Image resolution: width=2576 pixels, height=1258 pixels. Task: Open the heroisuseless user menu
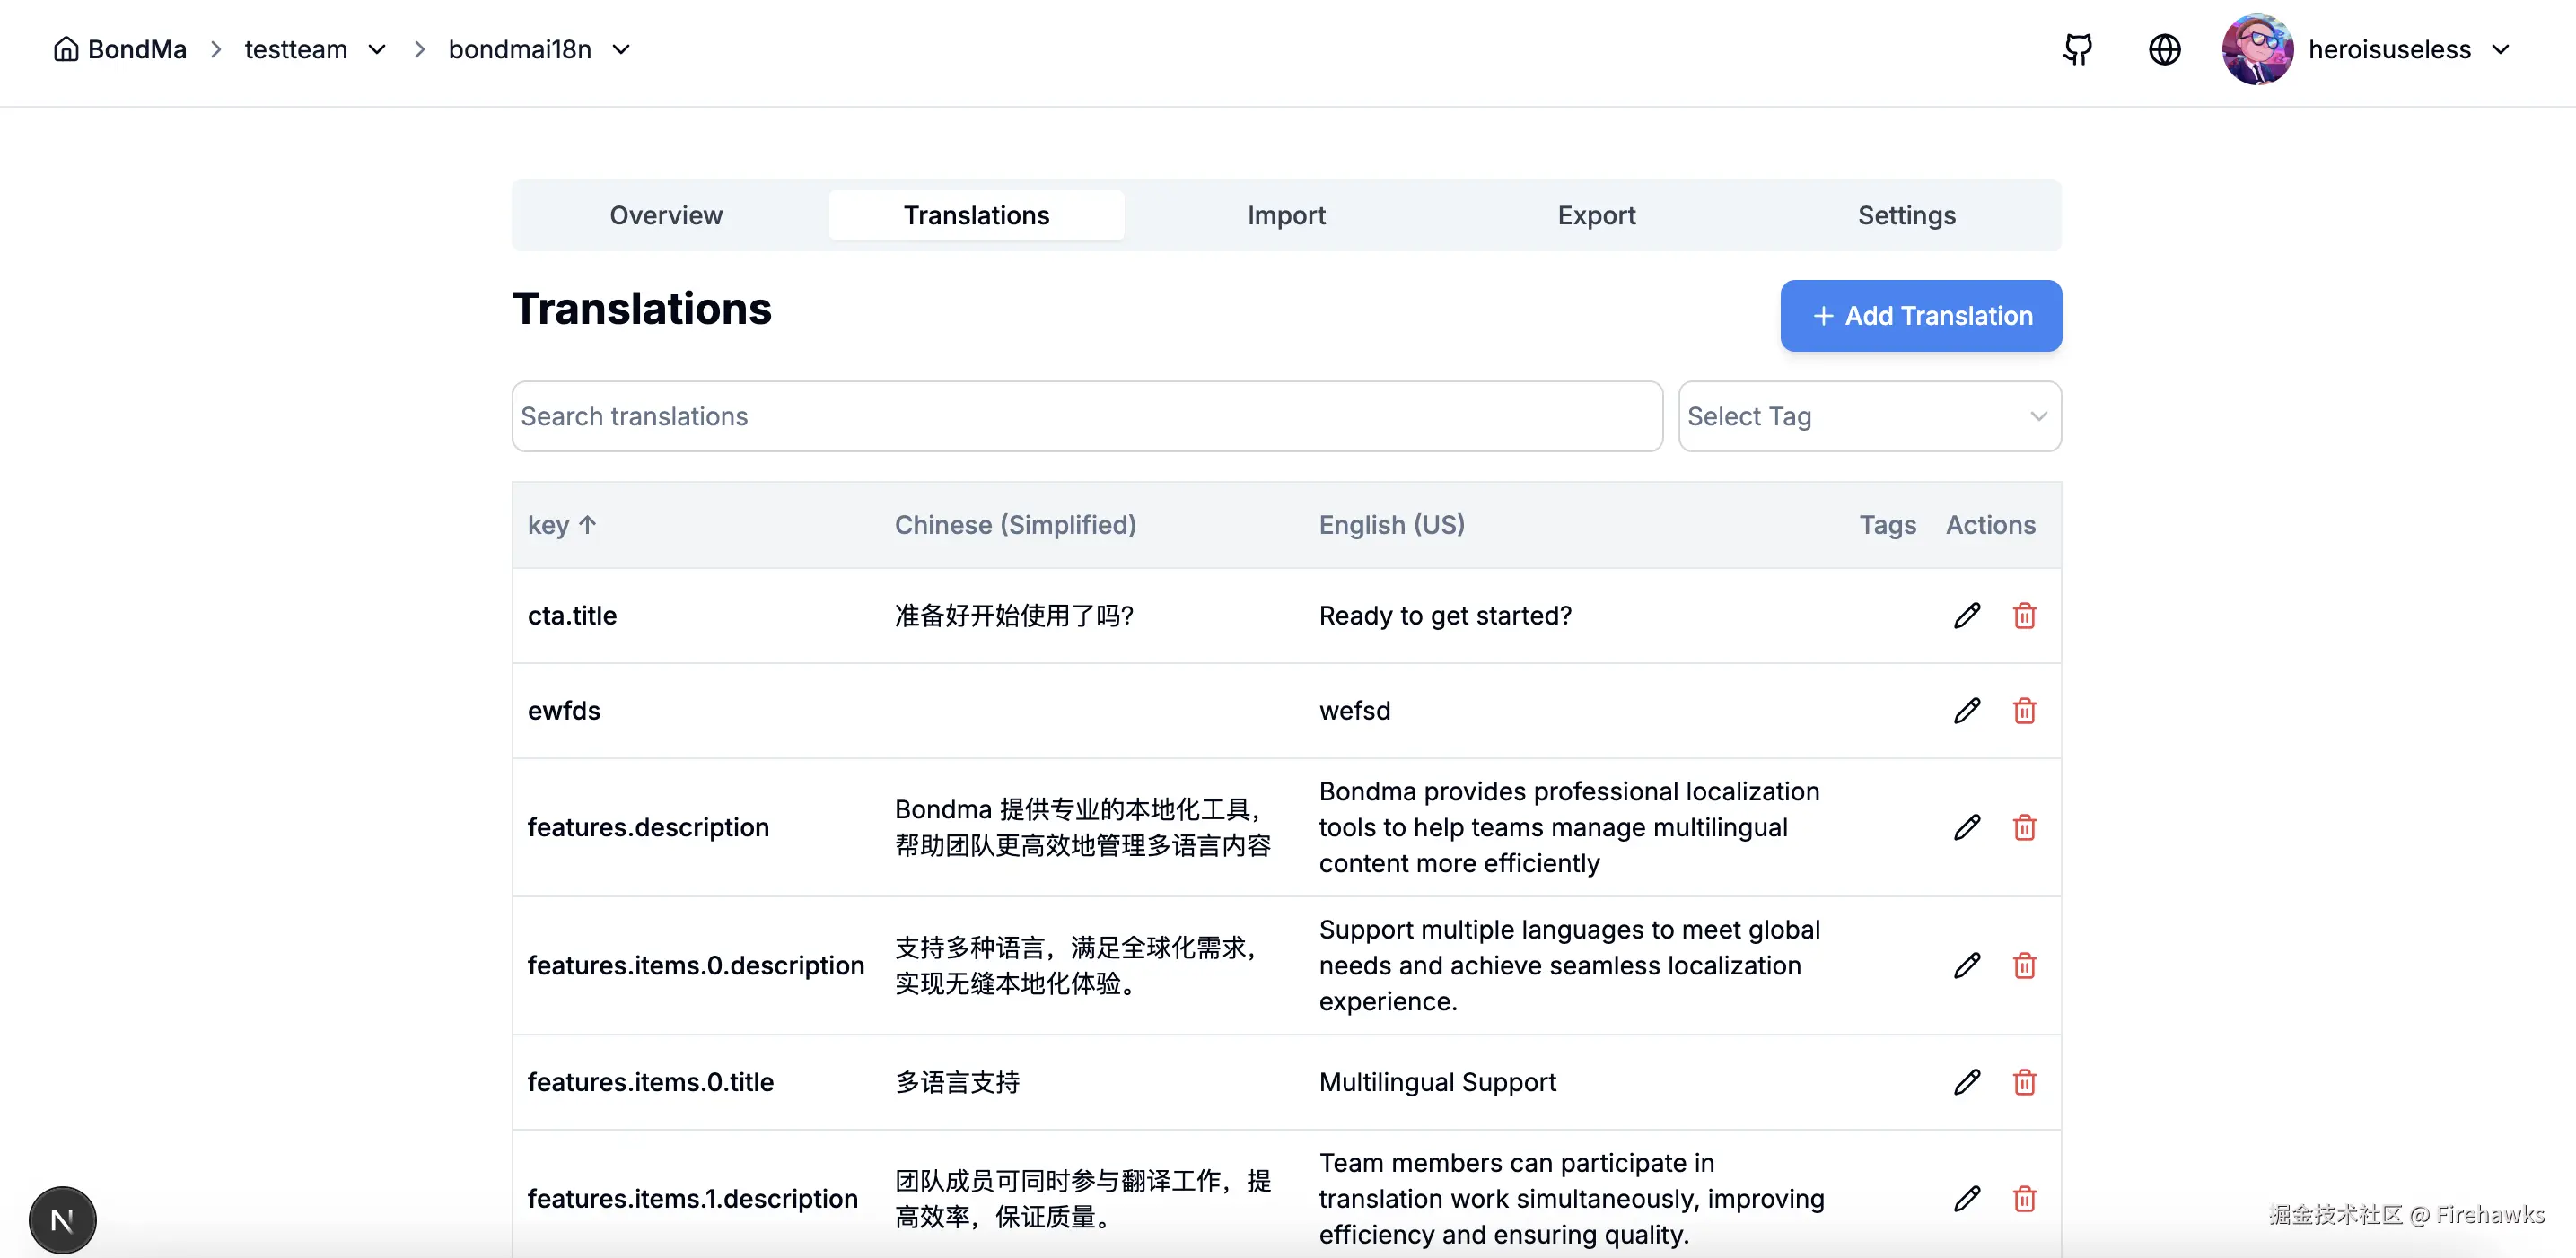[2390, 49]
